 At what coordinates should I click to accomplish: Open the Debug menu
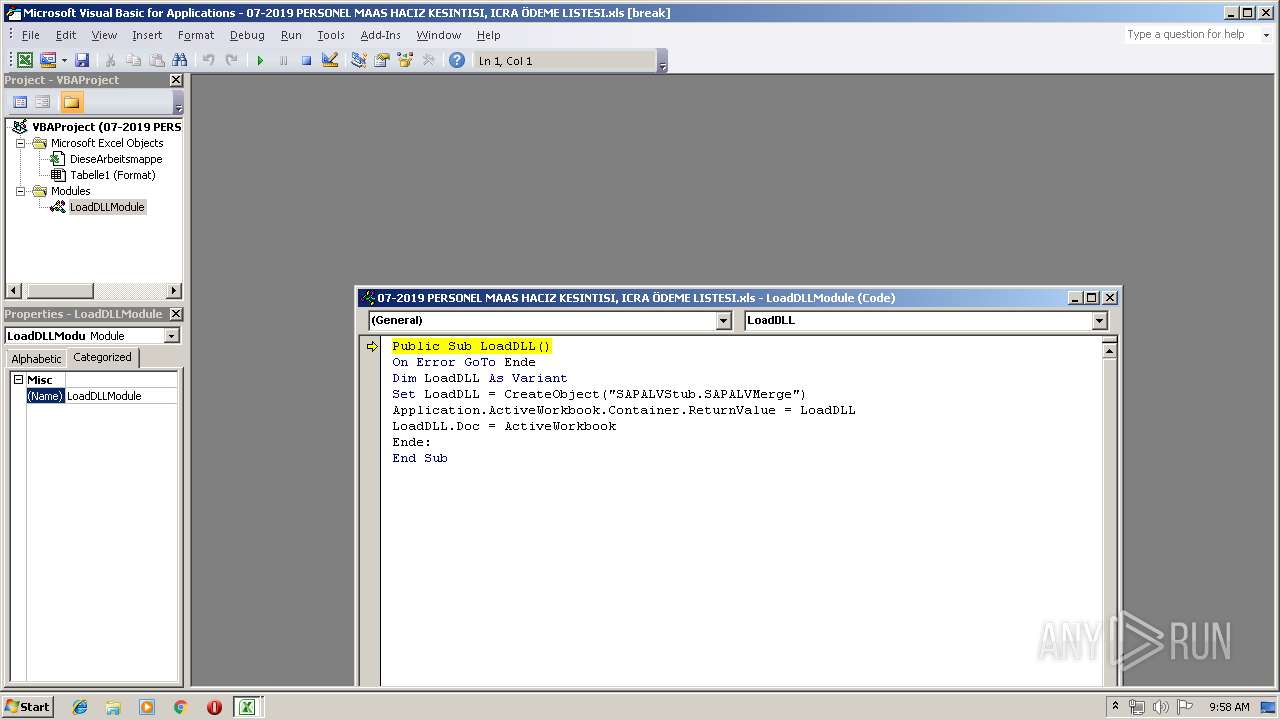point(247,35)
